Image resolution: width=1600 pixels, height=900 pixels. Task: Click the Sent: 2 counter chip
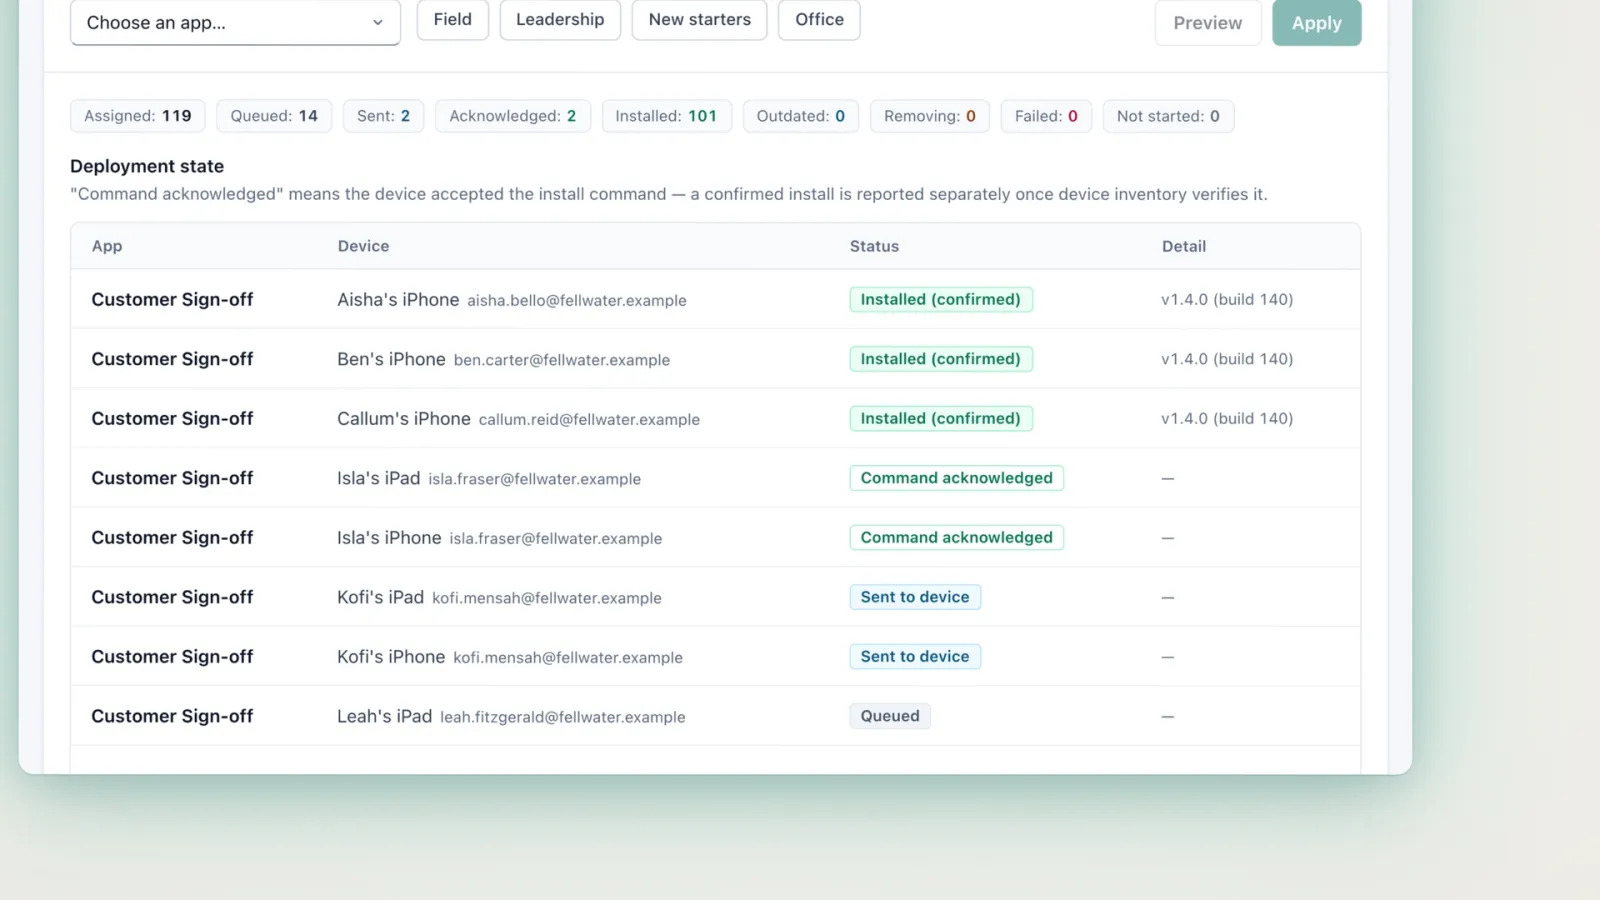tap(383, 116)
